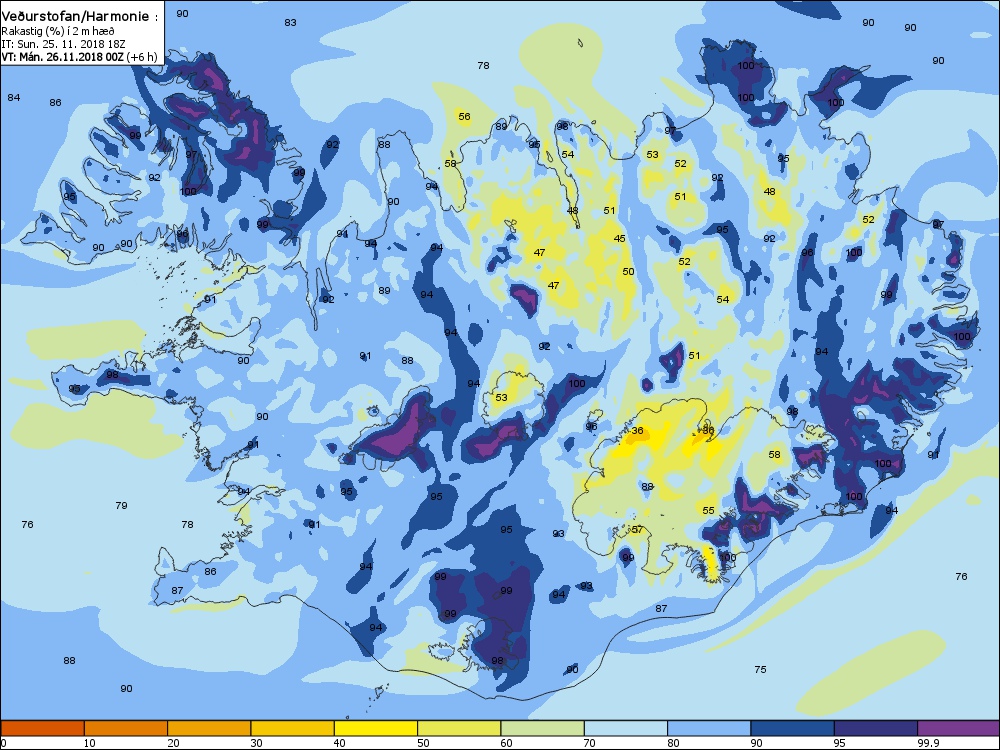Click the map value '57' near the southern glacier edge

(x=637, y=529)
